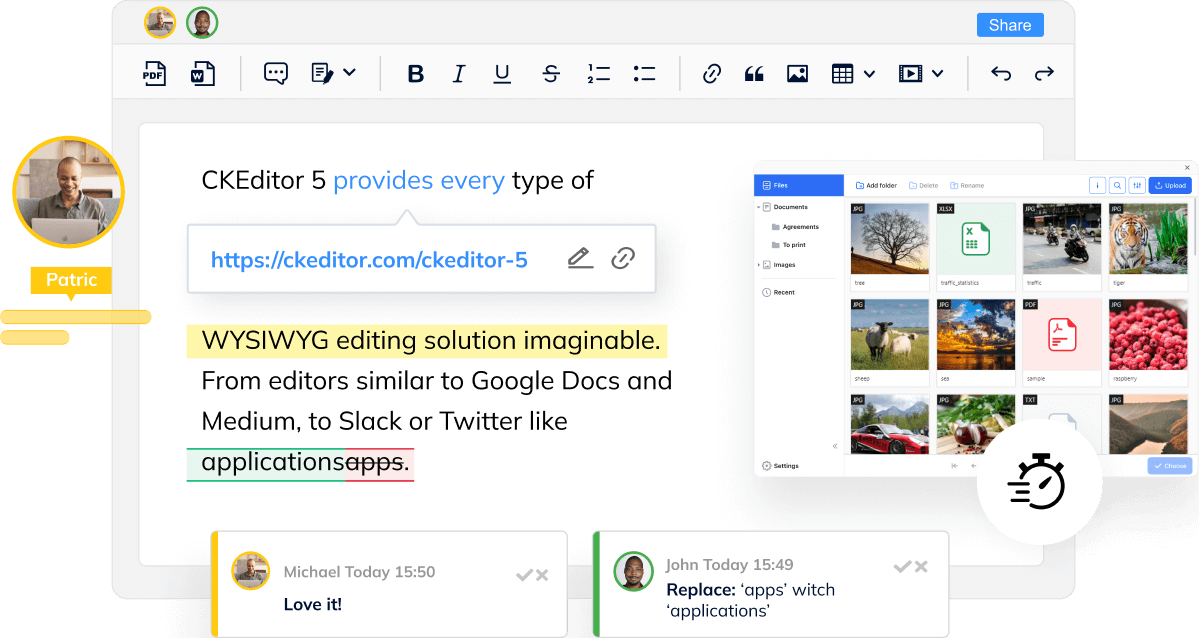Open the table insertion dropdown

[852, 73]
